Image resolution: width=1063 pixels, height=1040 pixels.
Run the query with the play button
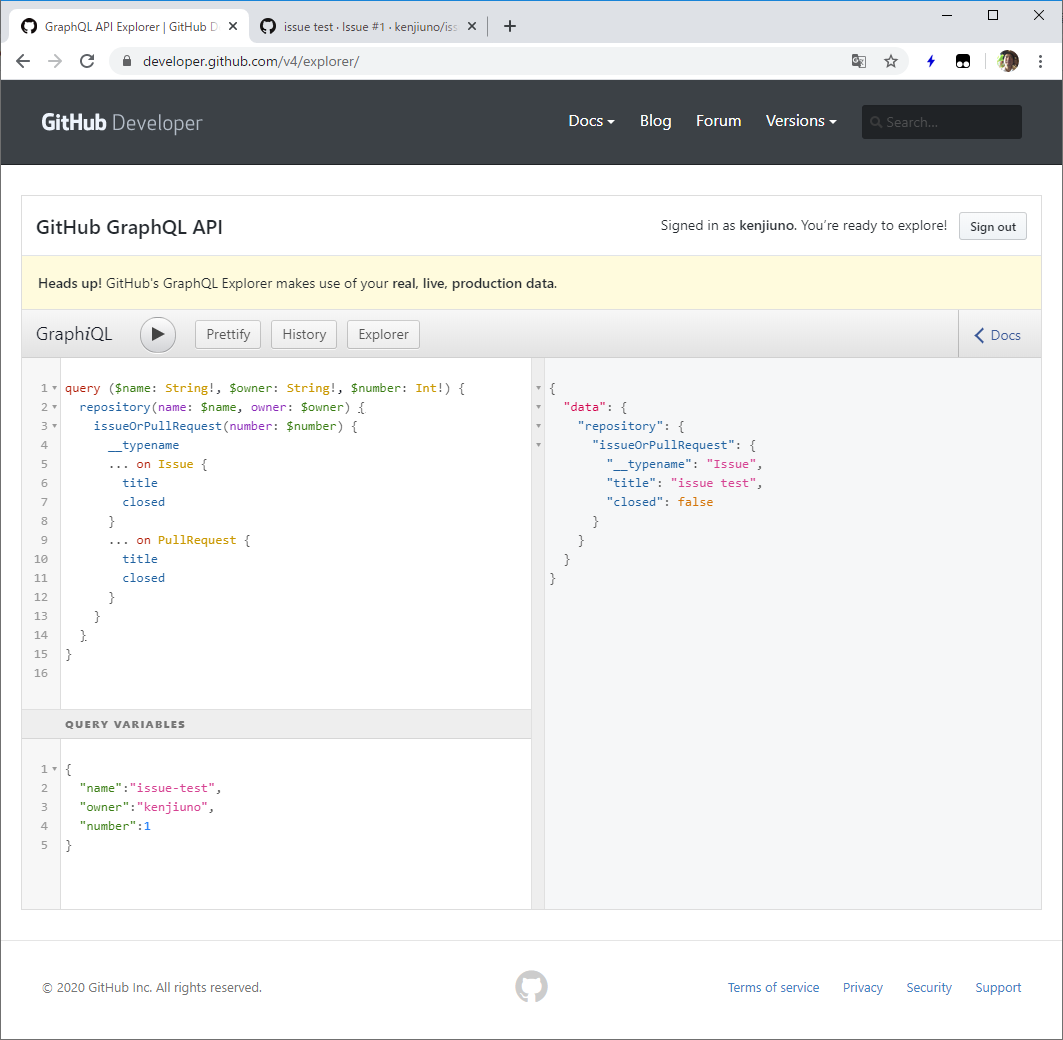(x=157, y=335)
